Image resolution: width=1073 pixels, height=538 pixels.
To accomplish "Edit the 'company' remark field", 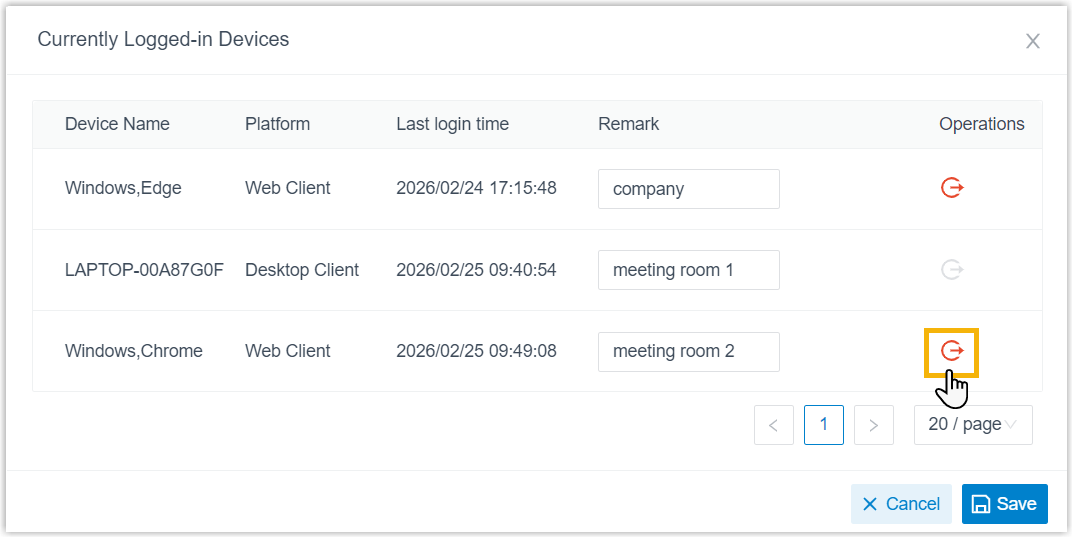I will click(x=688, y=189).
